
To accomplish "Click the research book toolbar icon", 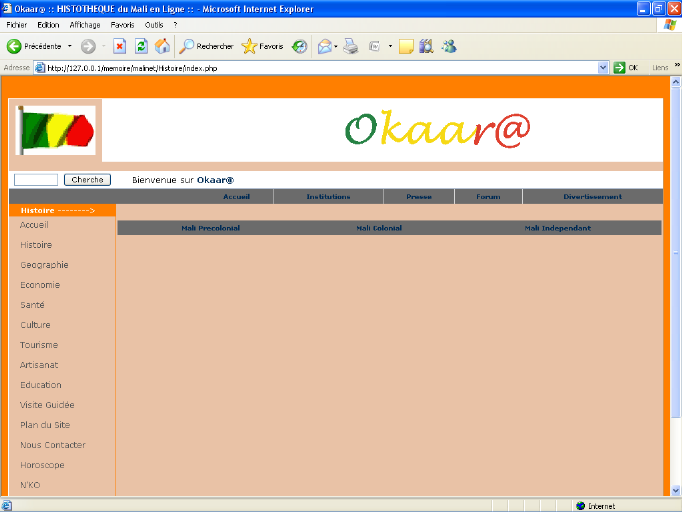I will 426,46.
